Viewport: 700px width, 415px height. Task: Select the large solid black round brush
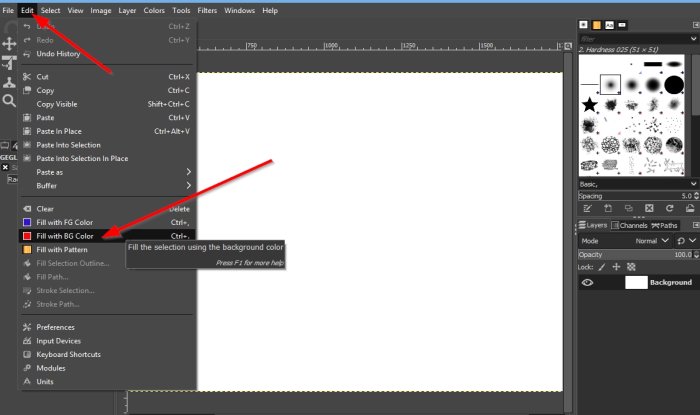pyautogui.click(x=674, y=85)
